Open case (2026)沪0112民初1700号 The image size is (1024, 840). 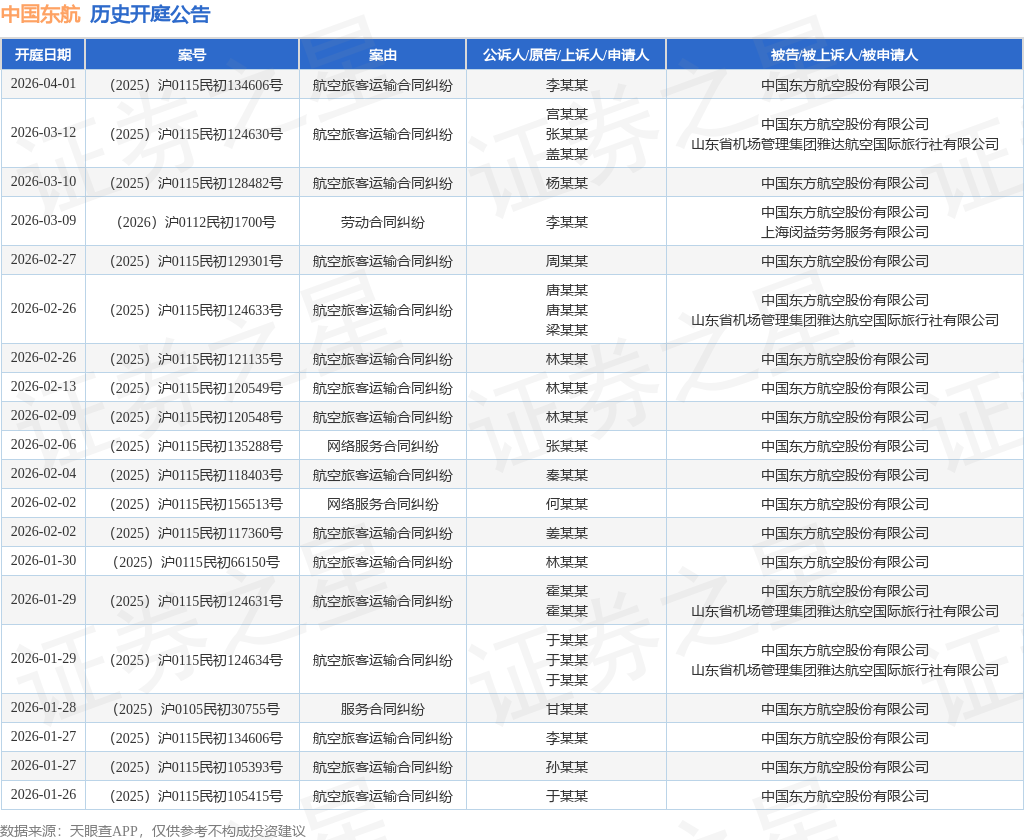tap(192, 222)
